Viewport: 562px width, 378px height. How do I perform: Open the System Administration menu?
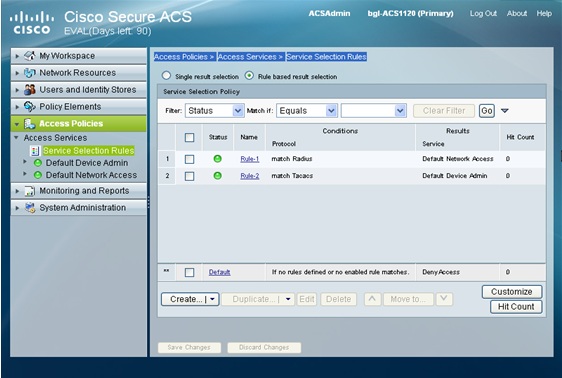coord(79,208)
